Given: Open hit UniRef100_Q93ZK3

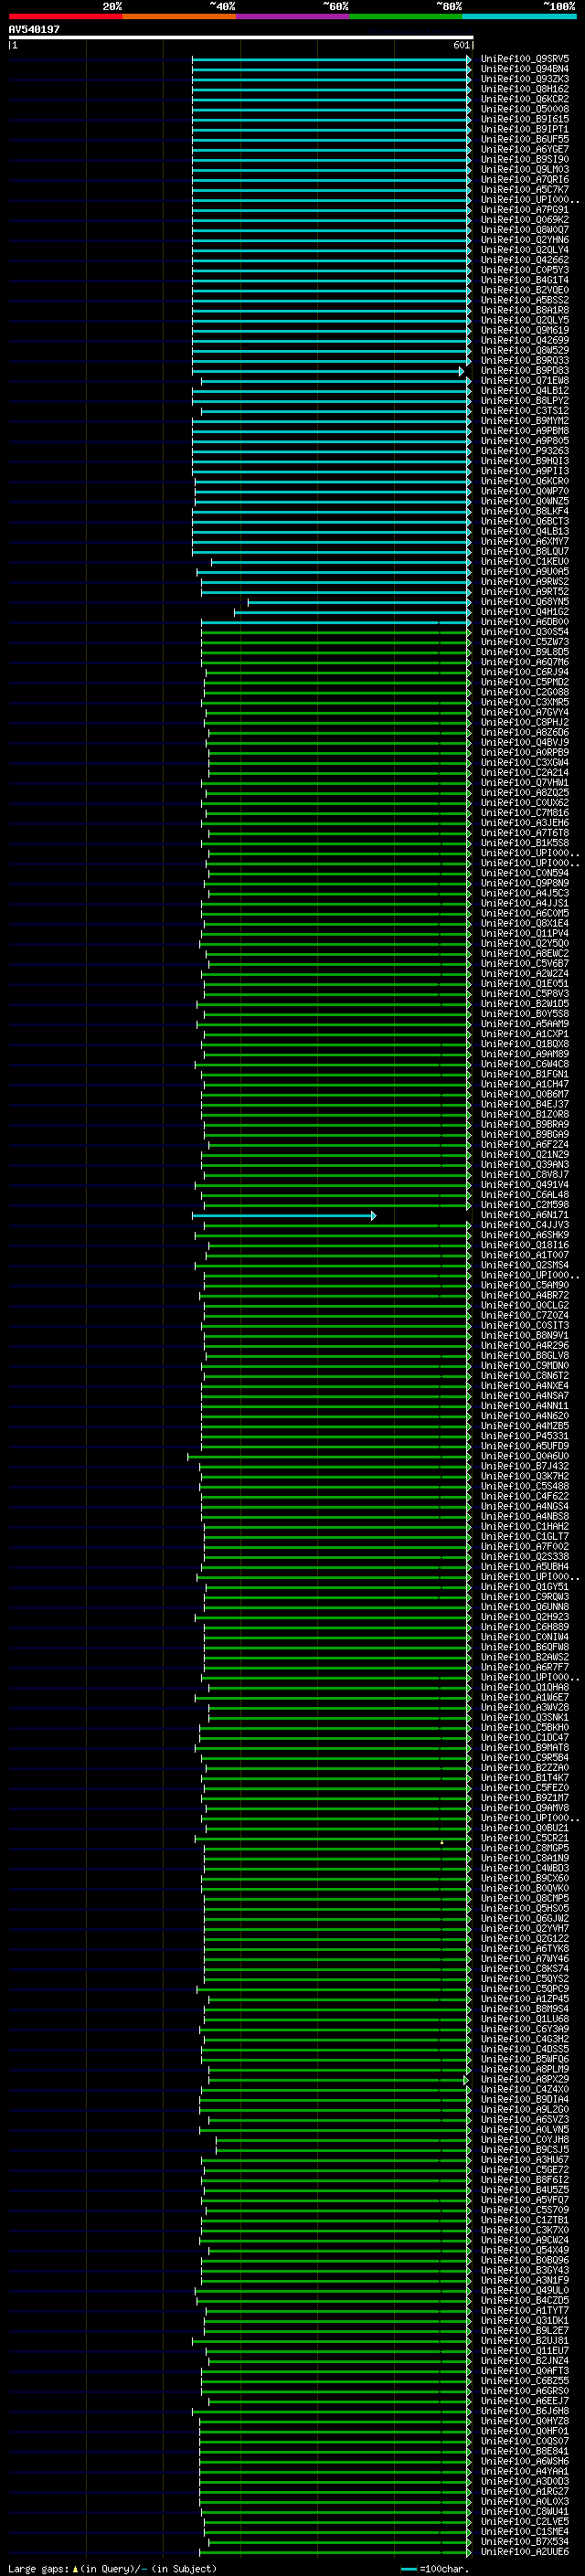Looking at the screenshot, I should [525, 79].
